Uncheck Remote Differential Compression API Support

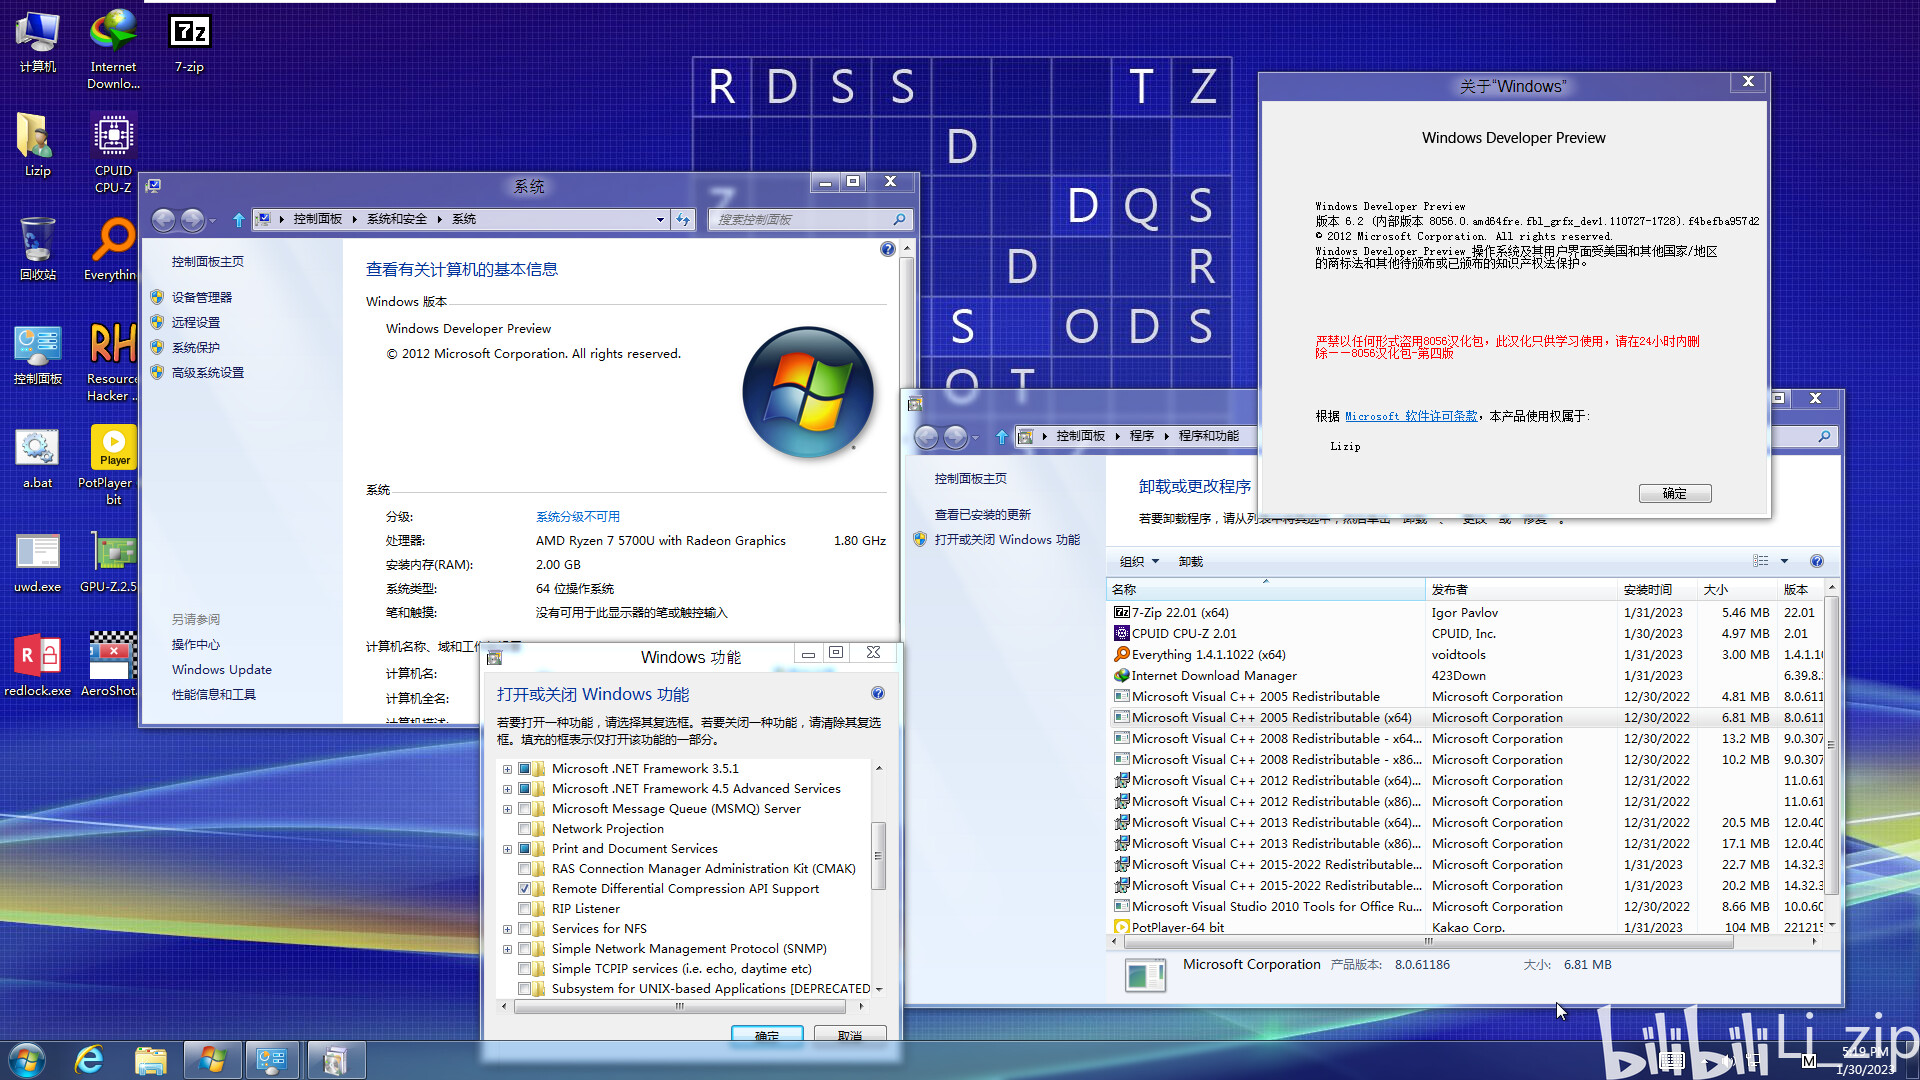coord(524,889)
